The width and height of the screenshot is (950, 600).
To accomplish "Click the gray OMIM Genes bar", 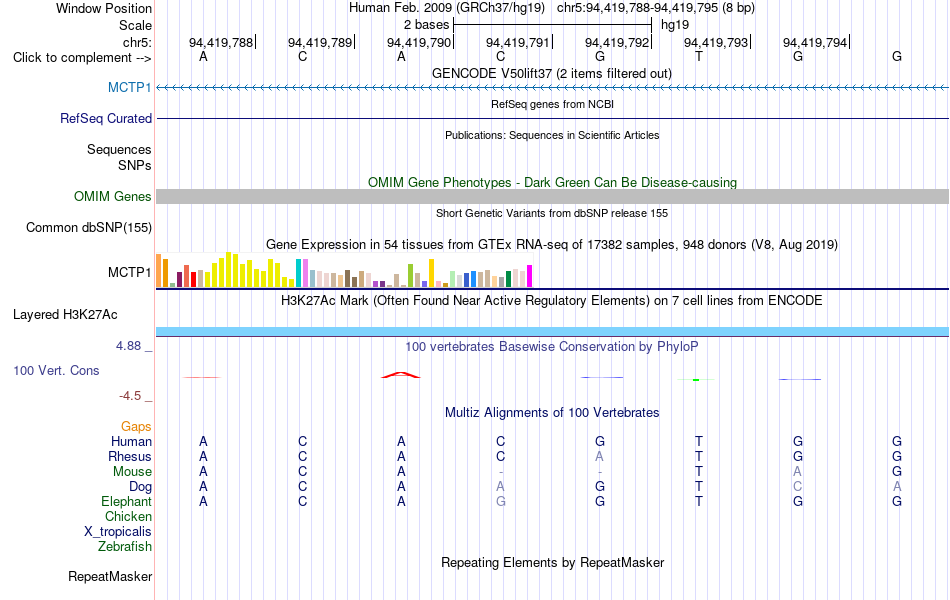I will [553, 196].
